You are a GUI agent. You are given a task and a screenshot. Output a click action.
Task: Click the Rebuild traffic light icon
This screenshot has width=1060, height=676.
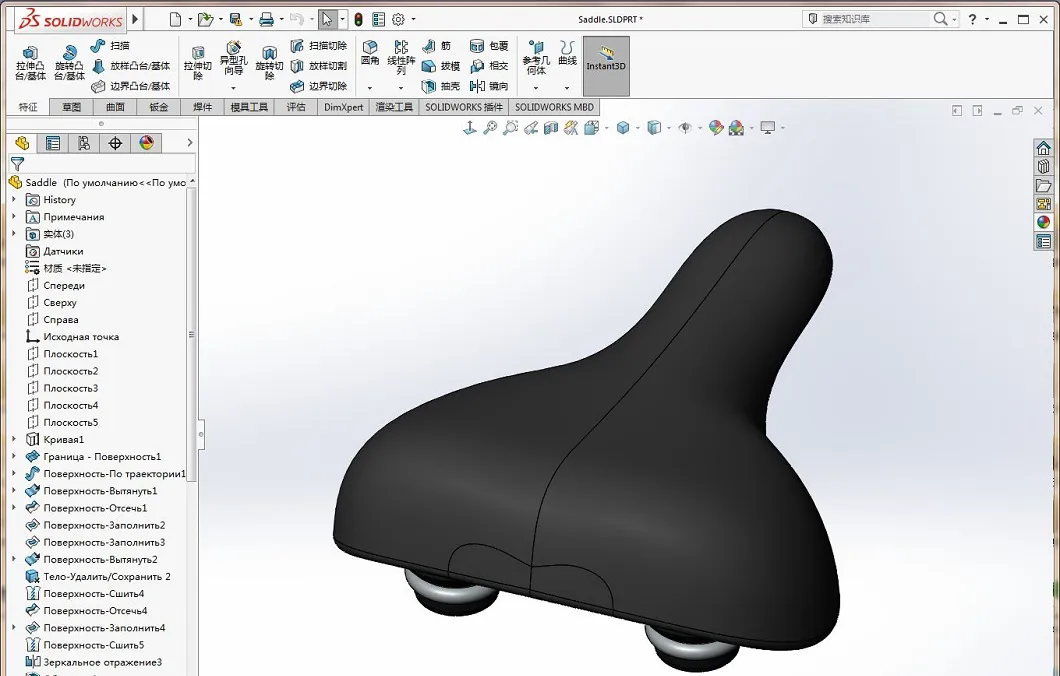point(358,20)
